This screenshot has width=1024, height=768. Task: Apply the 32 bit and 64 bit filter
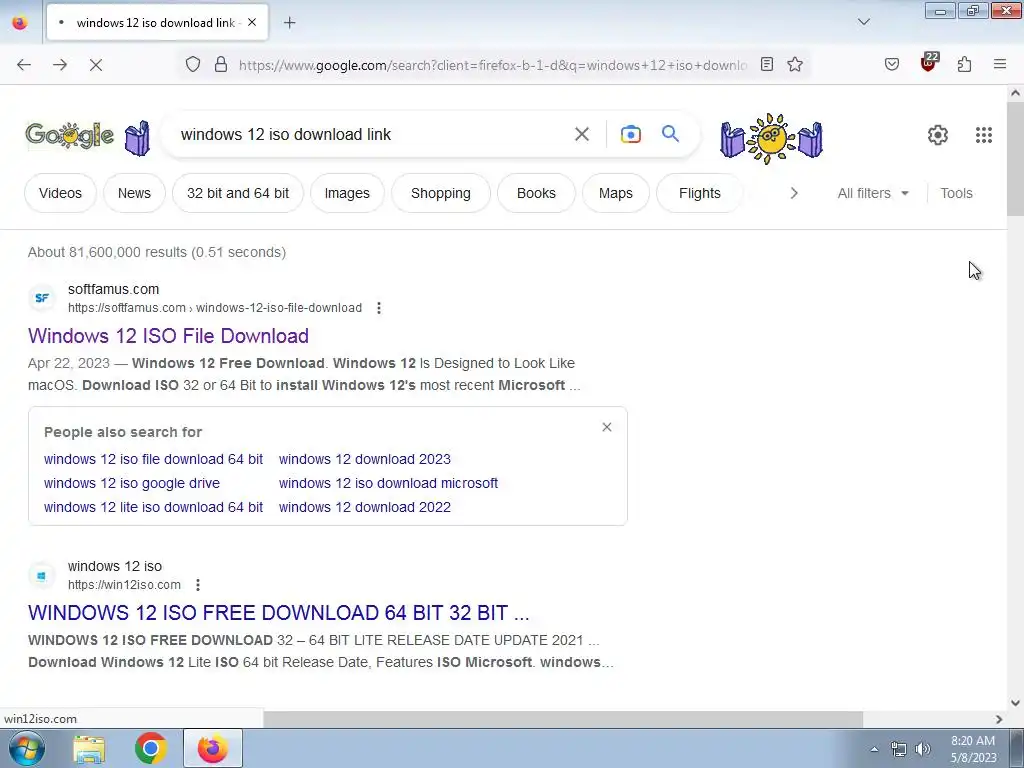coord(238,193)
